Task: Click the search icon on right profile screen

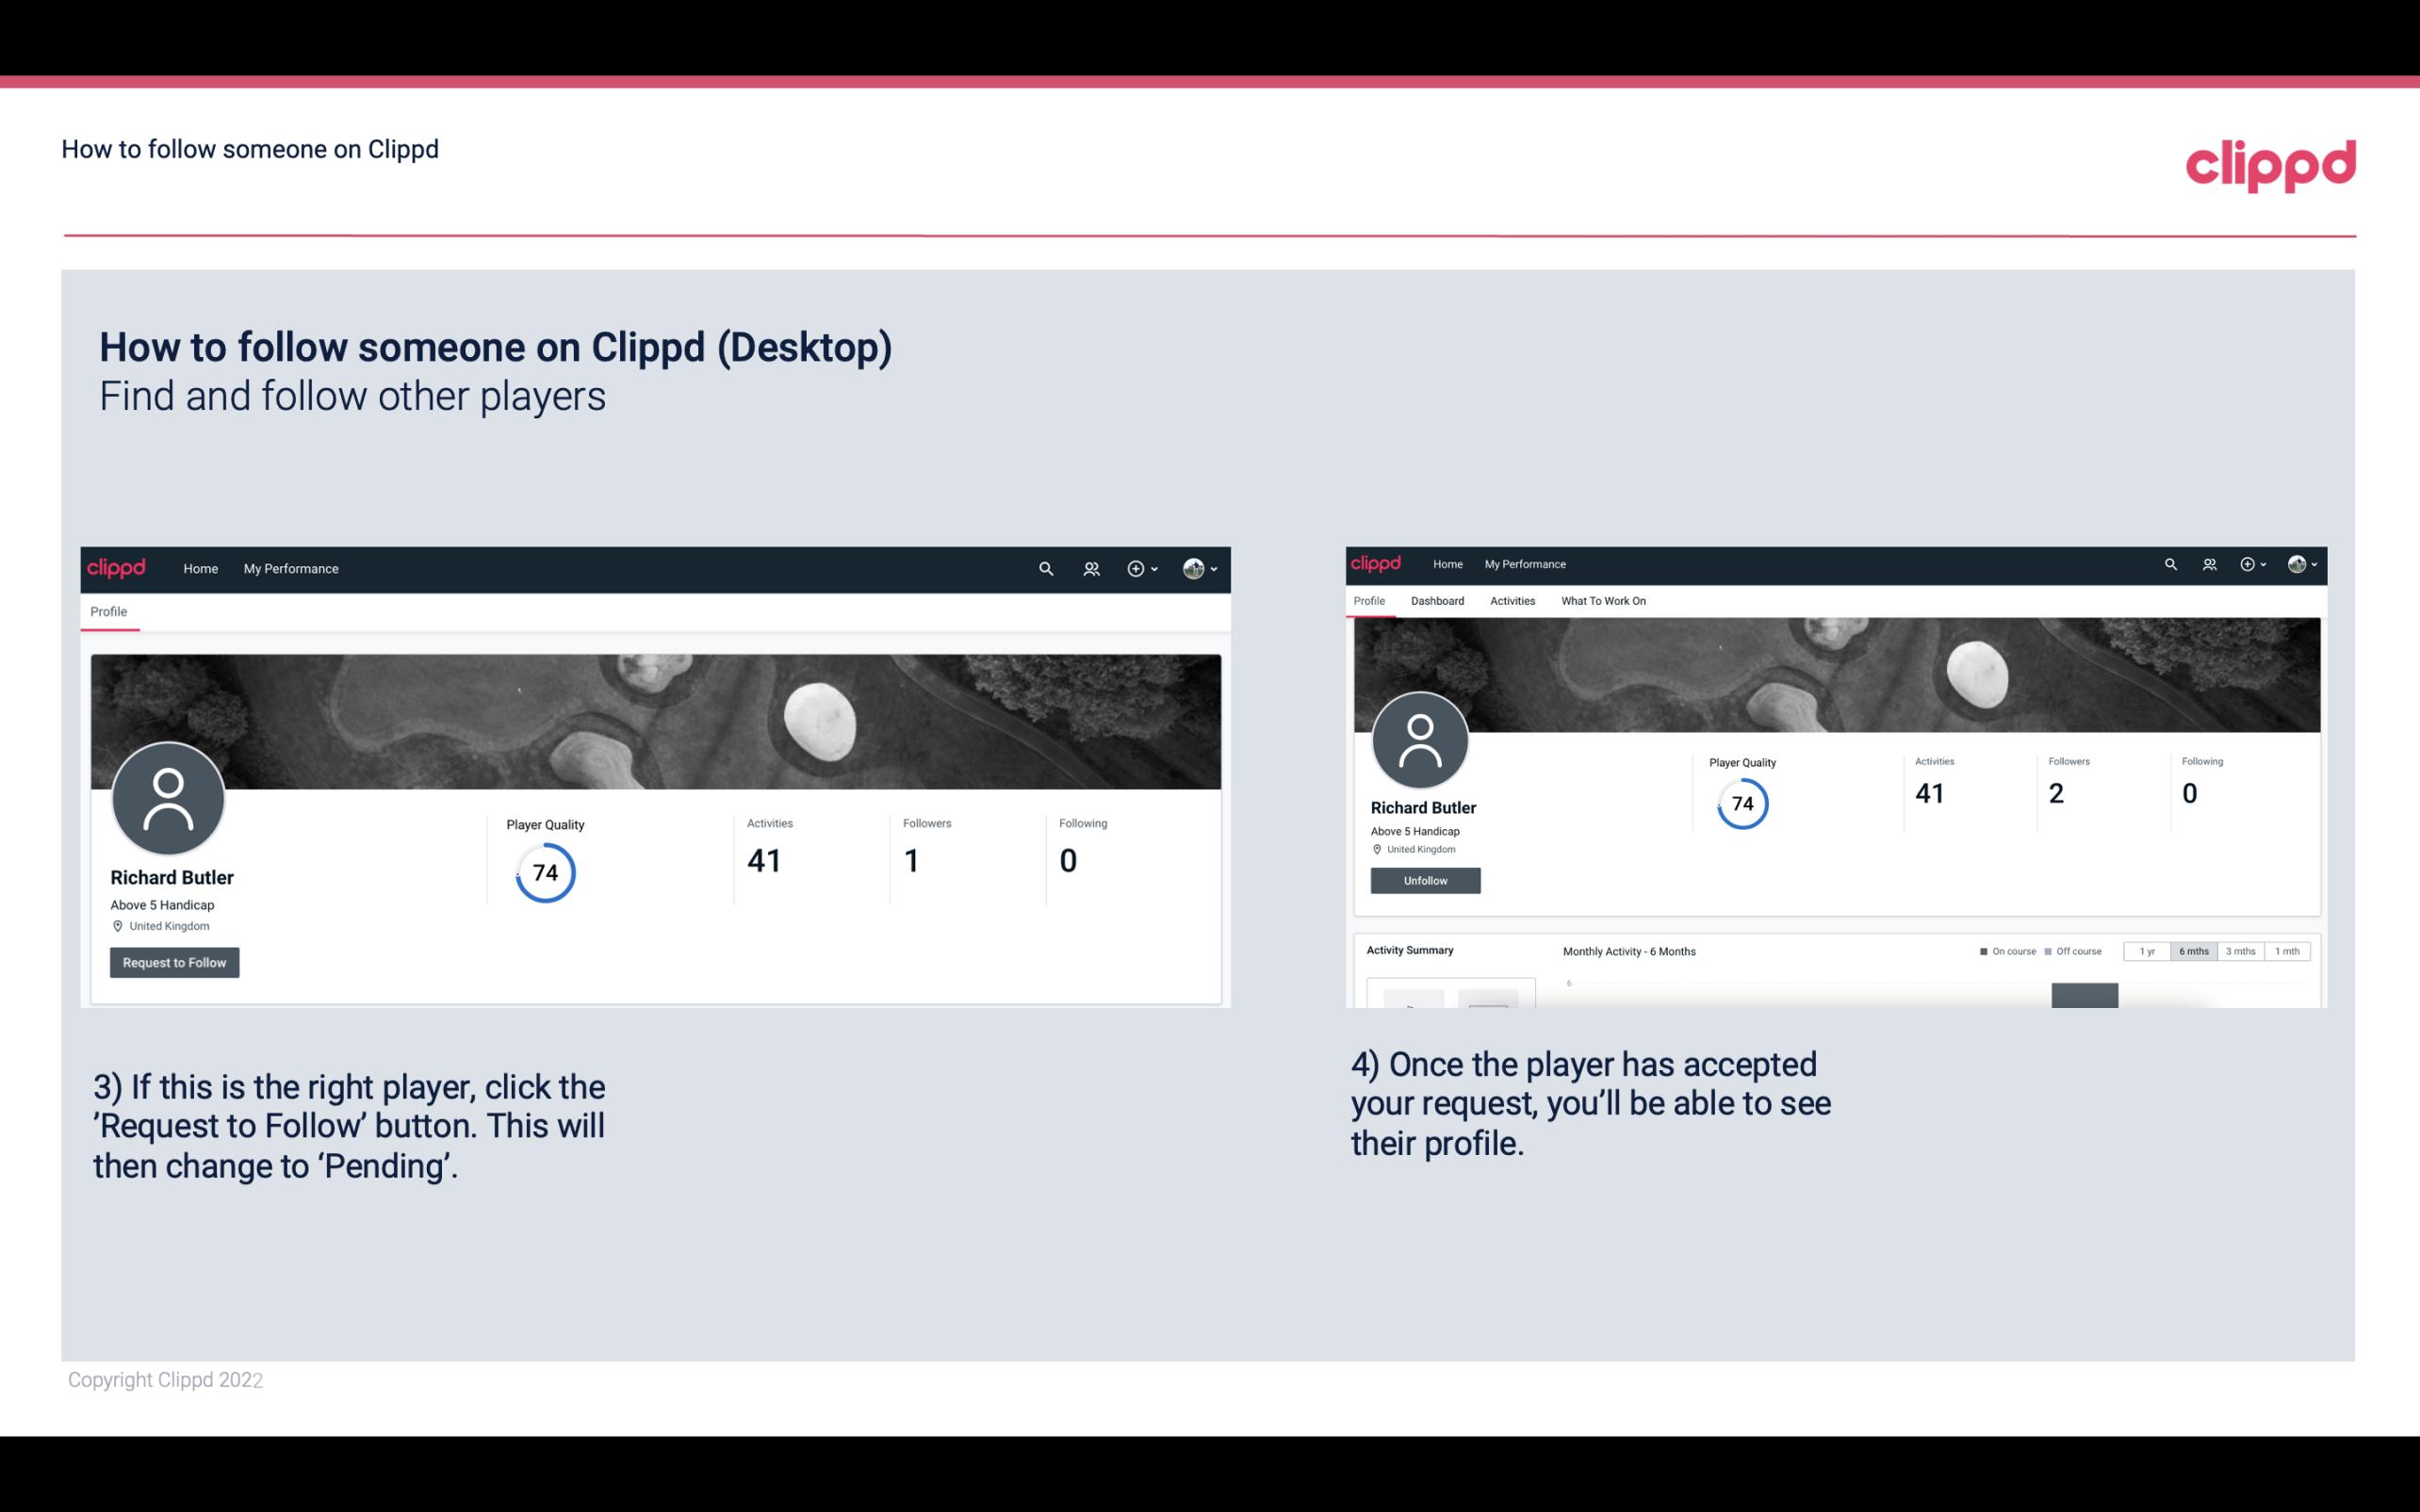Action: (2171, 562)
